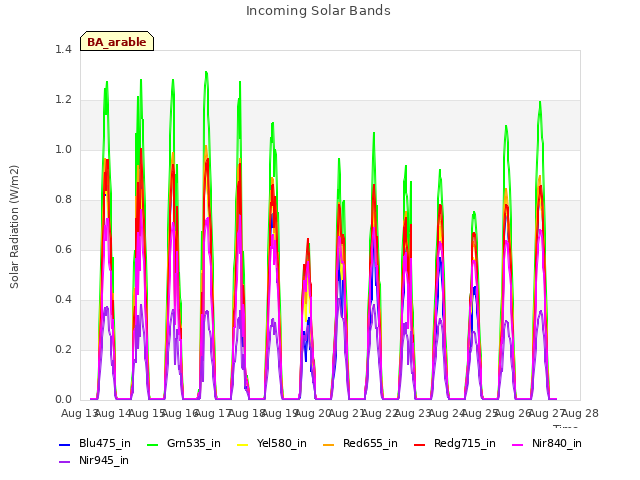Select the Yel580_in legend label
640x480 pixels.
click(282, 444)
